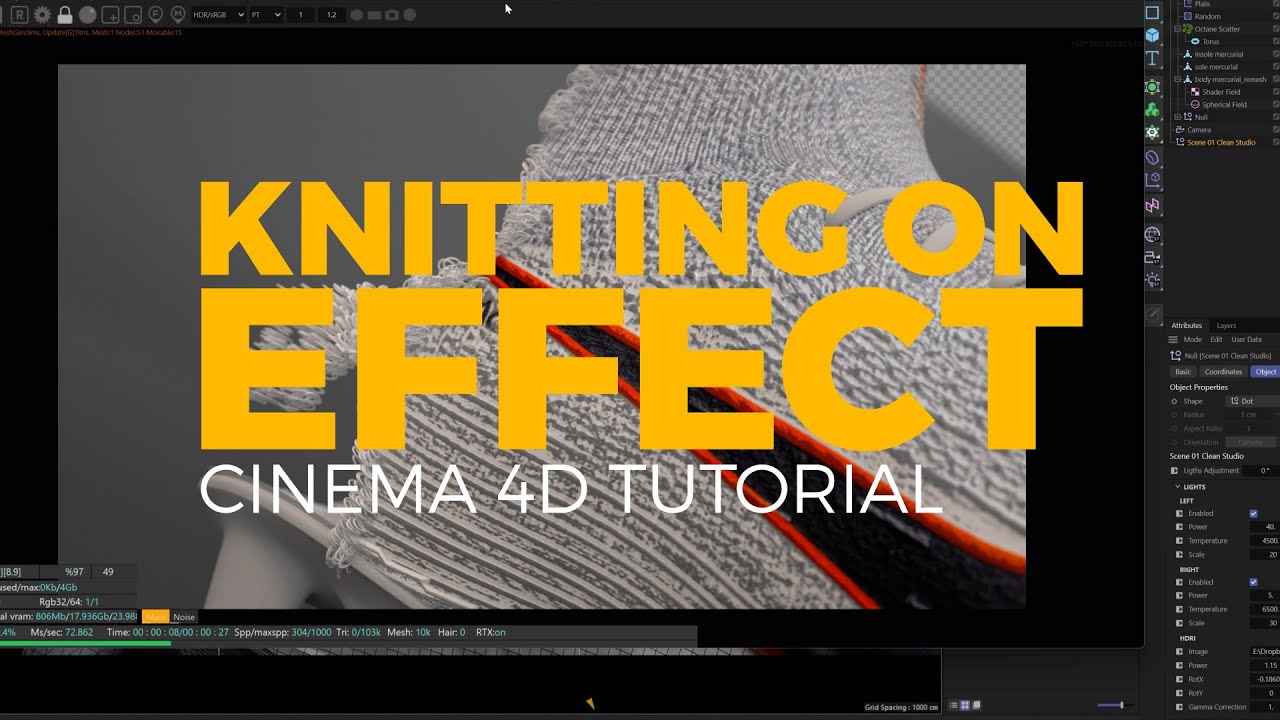Open the PT render kernel dropdown
The image size is (1280, 720).
266,15
